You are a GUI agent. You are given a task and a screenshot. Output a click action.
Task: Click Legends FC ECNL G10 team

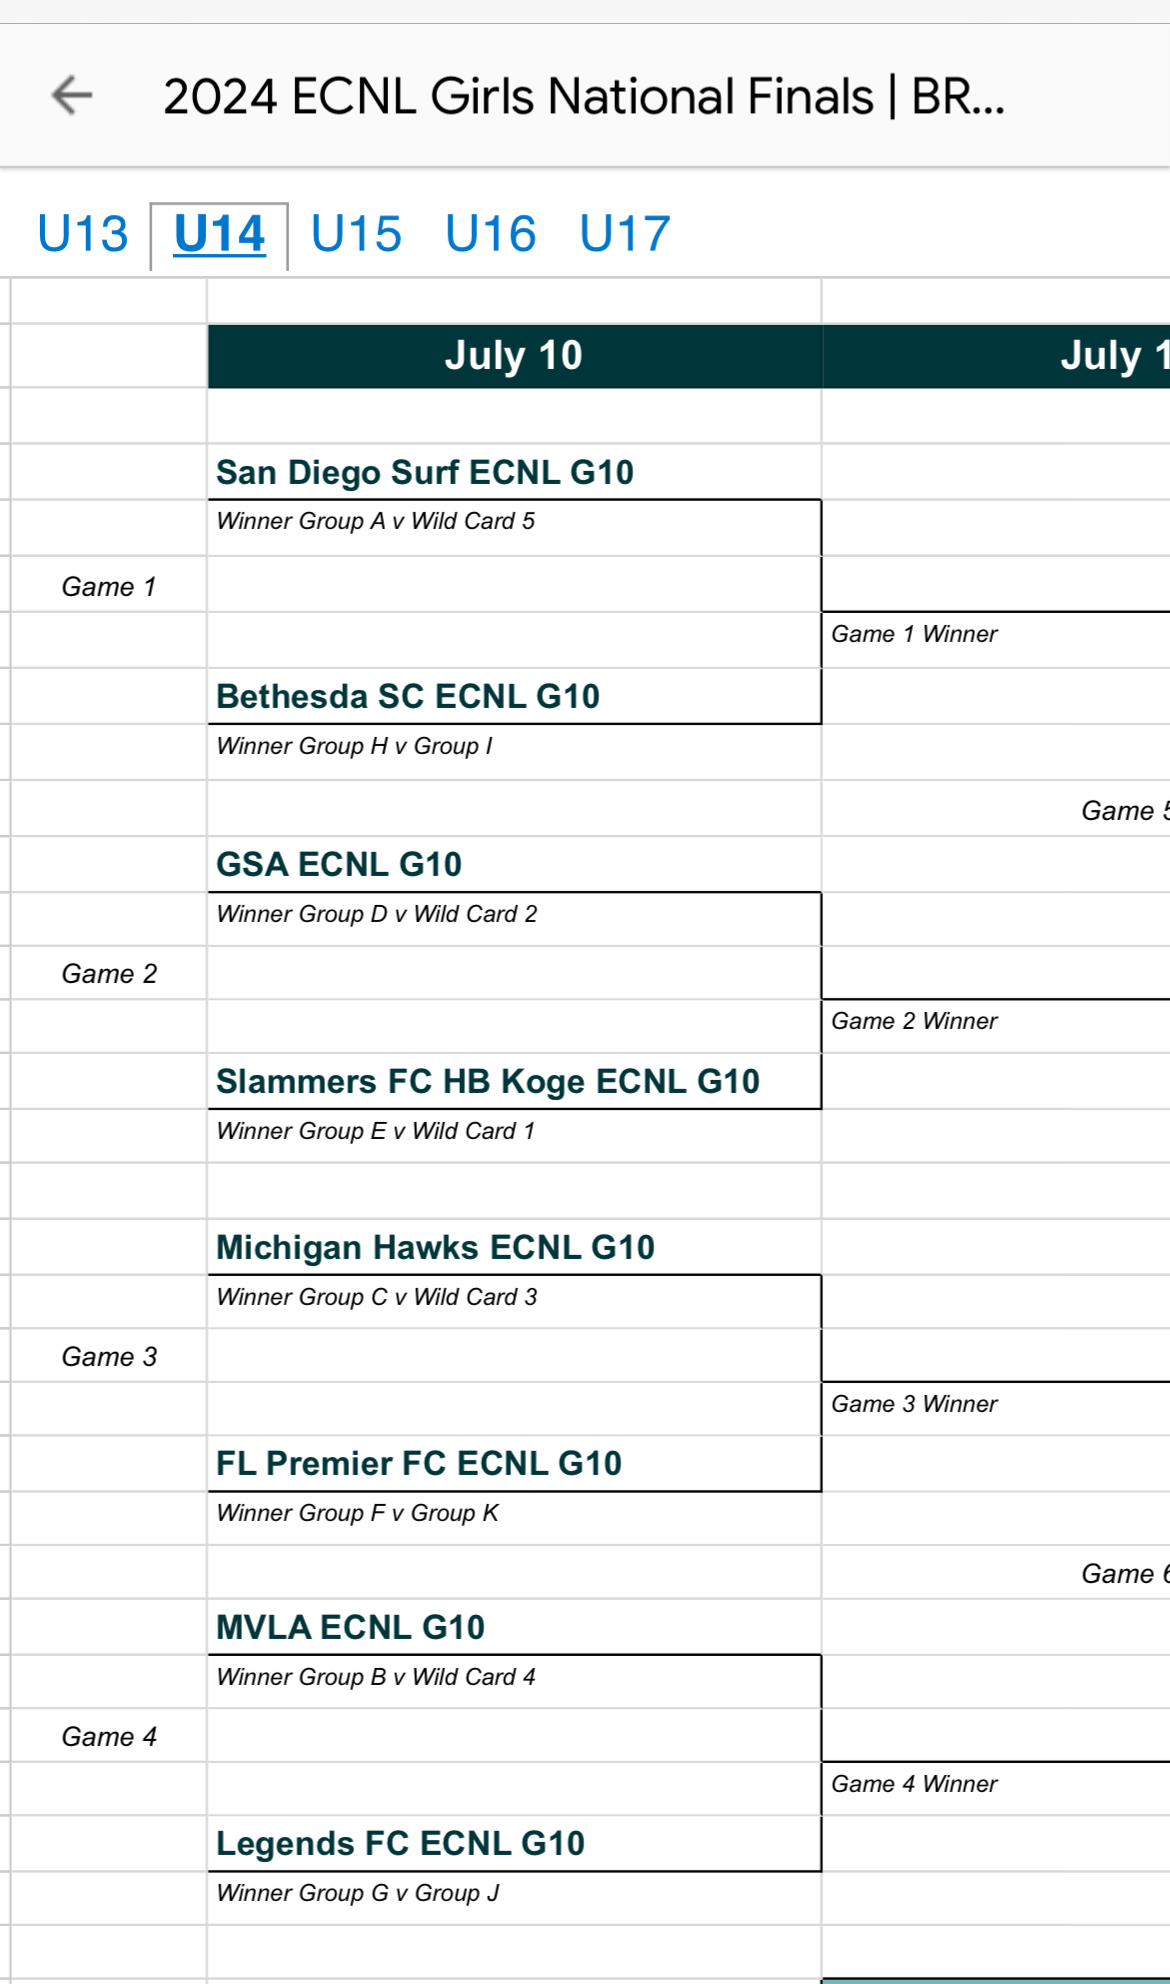[x=400, y=1844]
